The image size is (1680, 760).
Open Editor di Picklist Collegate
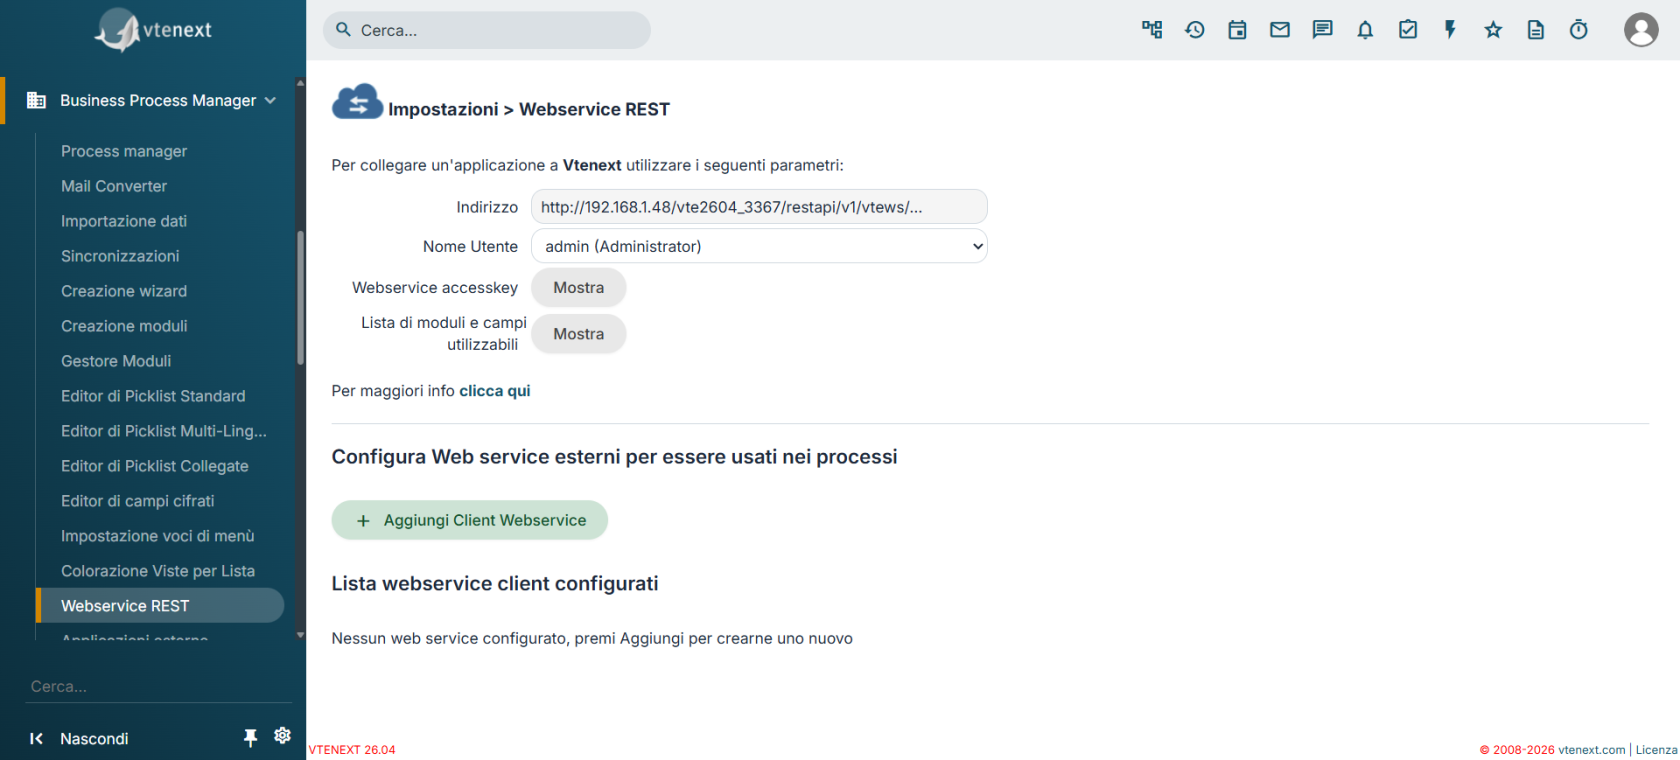(155, 466)
